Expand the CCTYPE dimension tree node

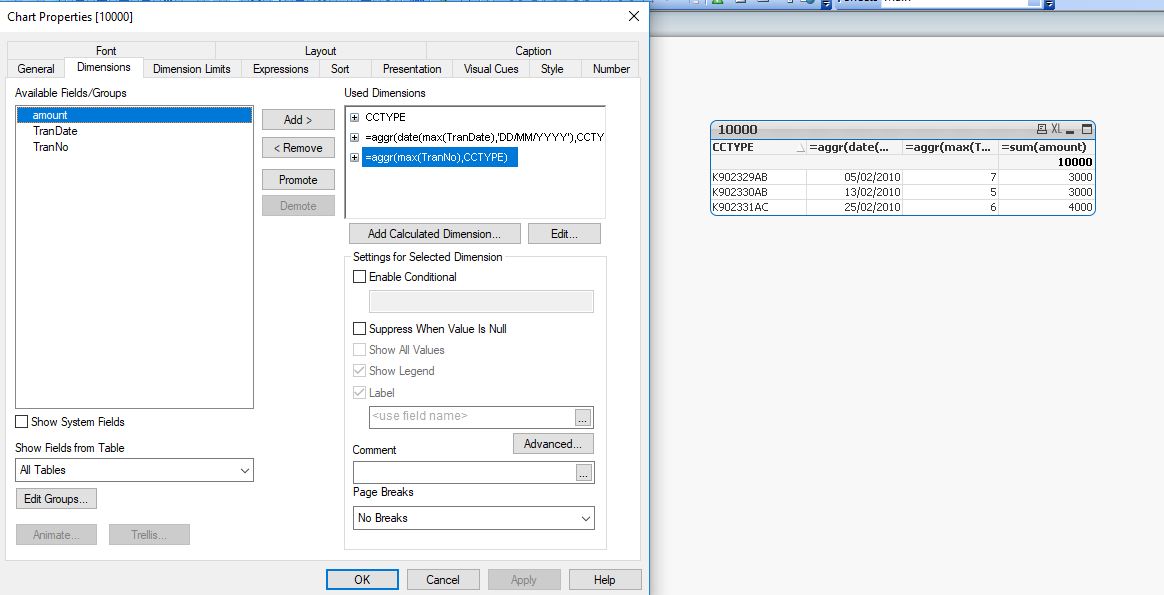354,117
